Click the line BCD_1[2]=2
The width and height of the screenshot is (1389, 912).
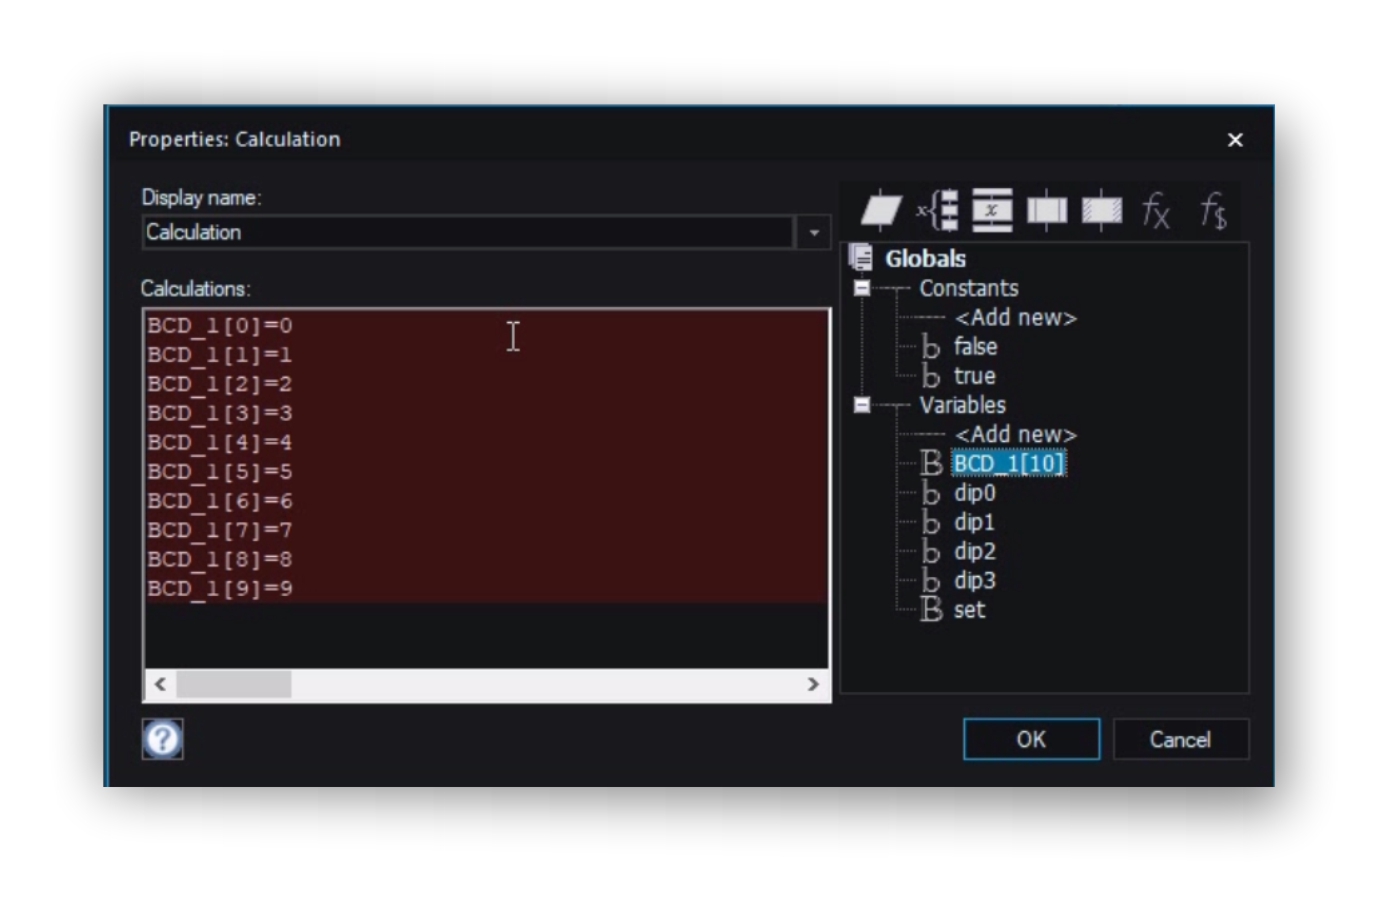coord(220,384)
